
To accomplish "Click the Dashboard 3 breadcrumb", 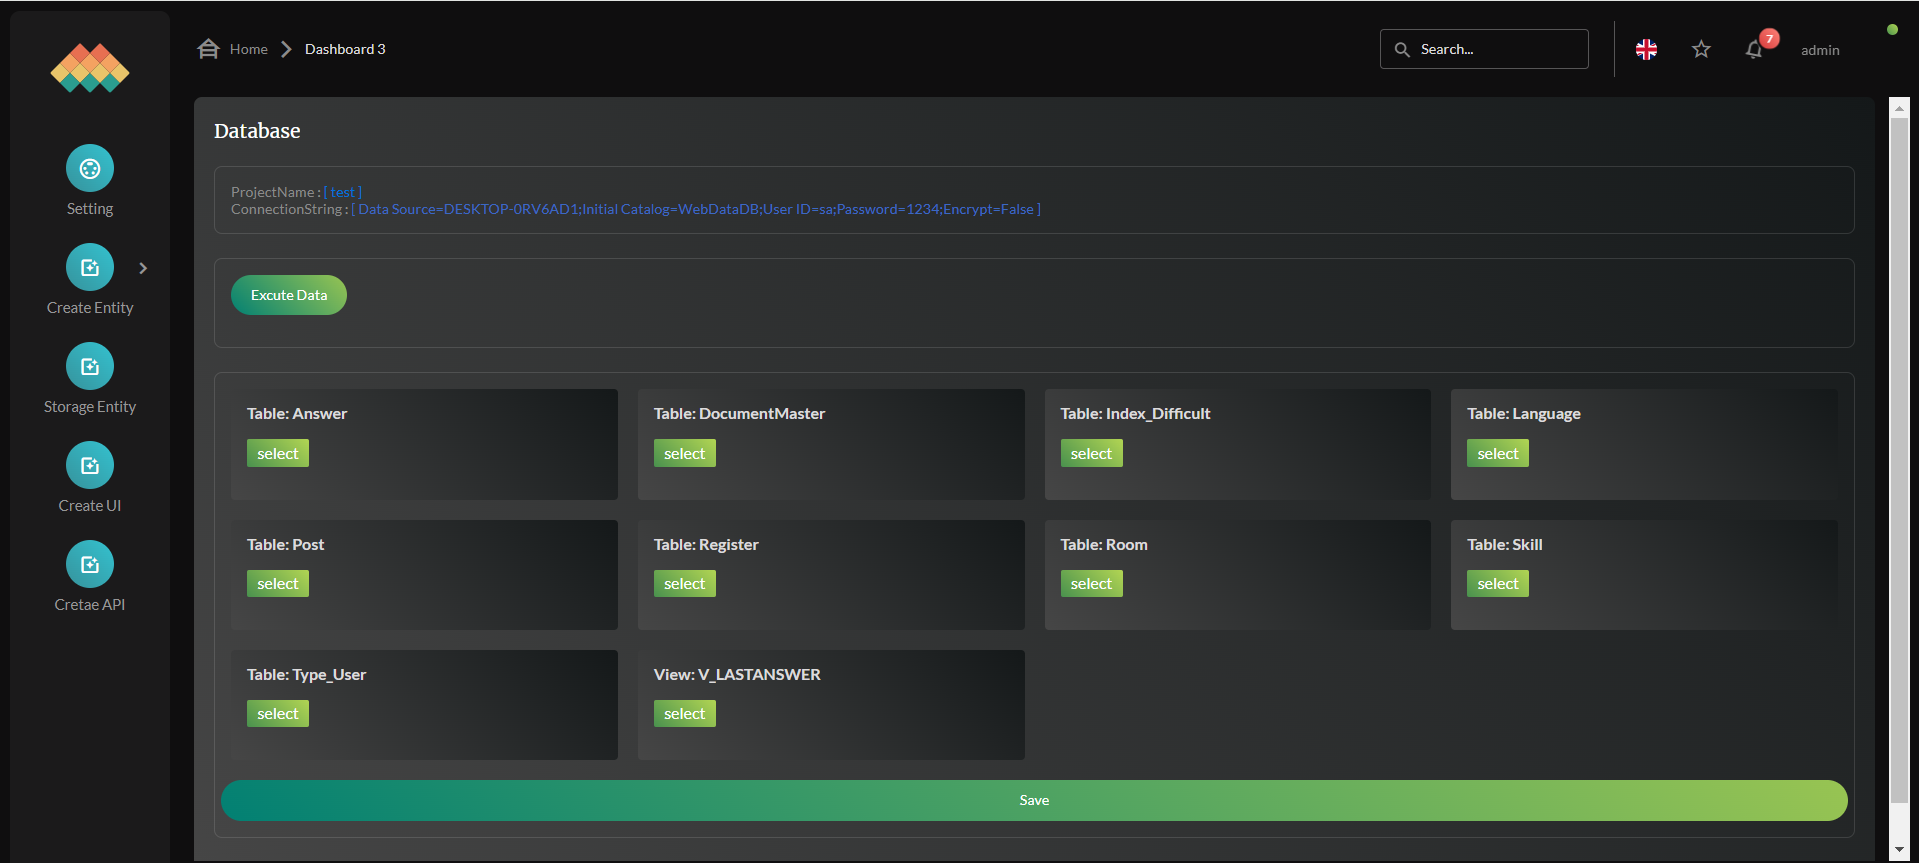I will (345, 49).
